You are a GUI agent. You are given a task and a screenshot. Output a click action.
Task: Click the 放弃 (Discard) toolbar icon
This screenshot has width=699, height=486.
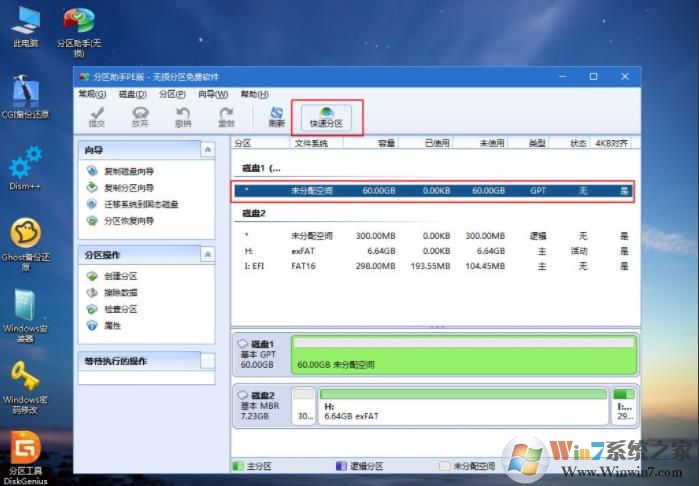pos(140,117)
